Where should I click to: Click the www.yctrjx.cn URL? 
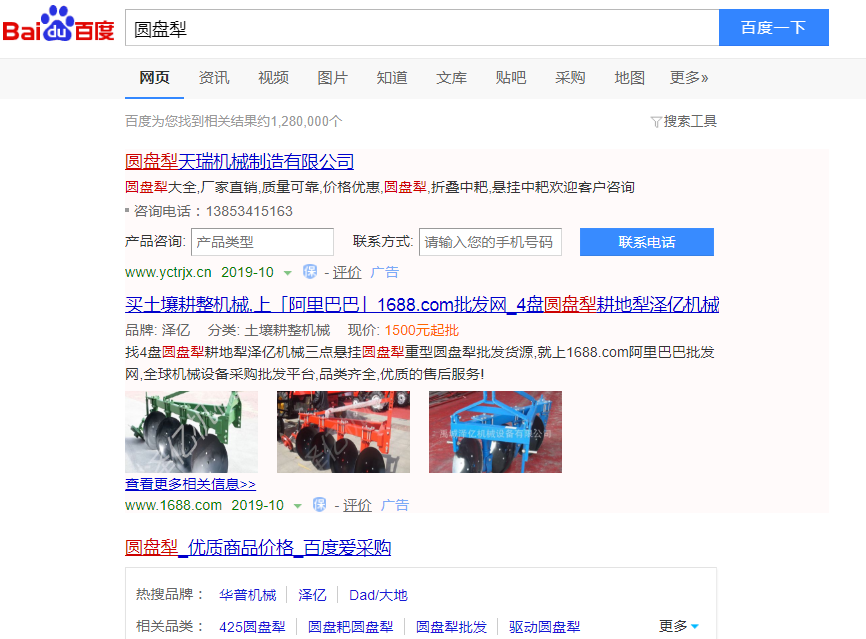[168, 272]
